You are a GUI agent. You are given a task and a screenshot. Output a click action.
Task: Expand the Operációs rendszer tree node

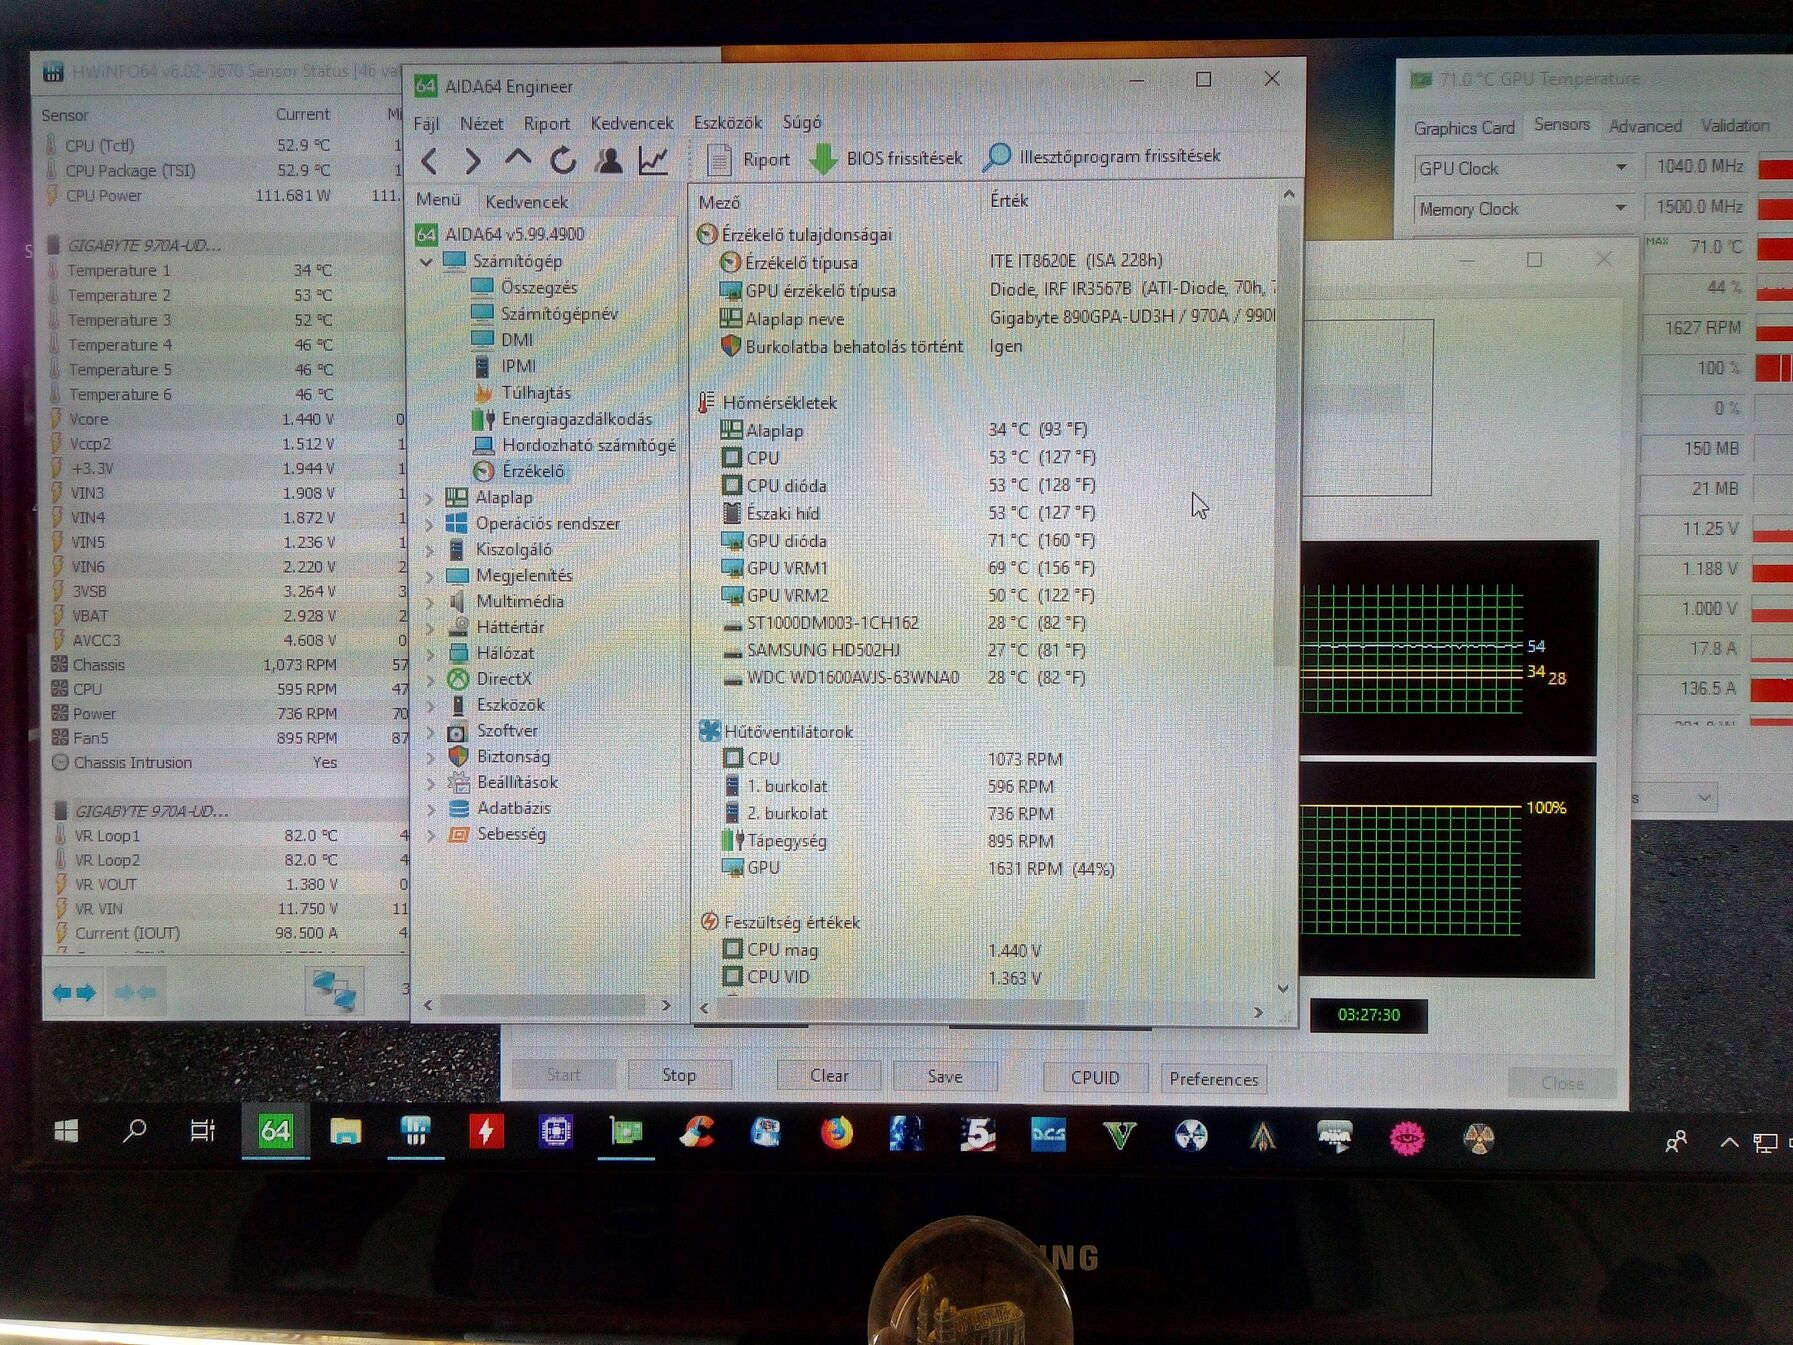(430, 523)
